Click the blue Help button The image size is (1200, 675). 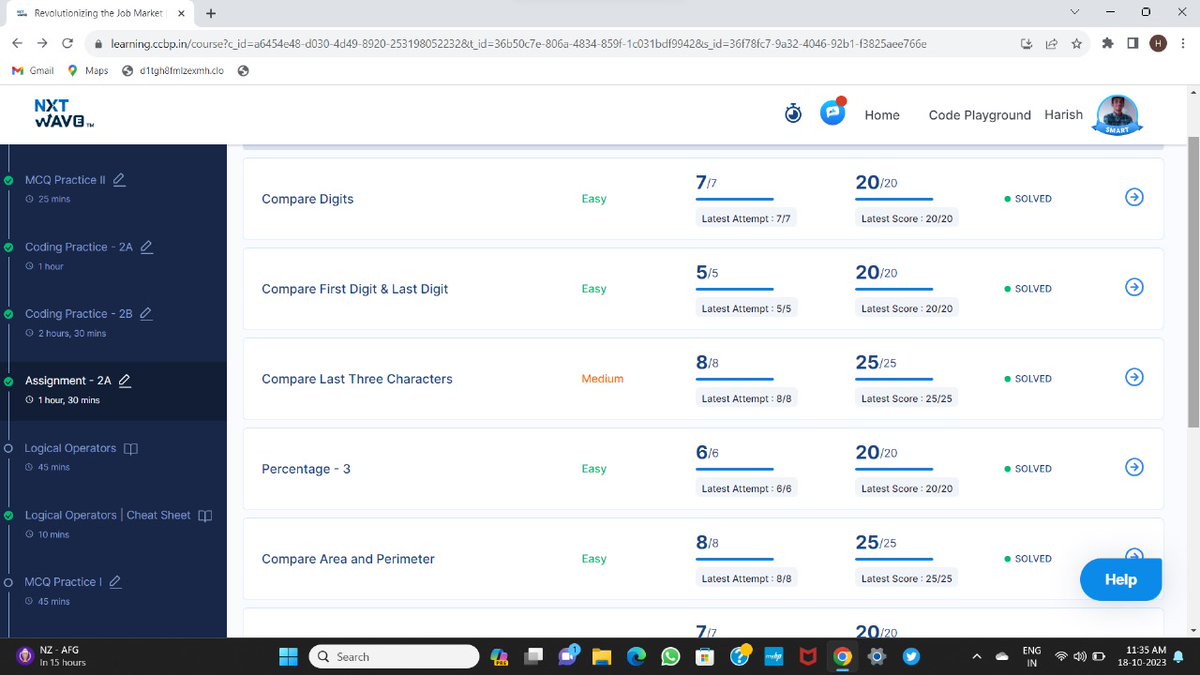[x=1120, y=579]
